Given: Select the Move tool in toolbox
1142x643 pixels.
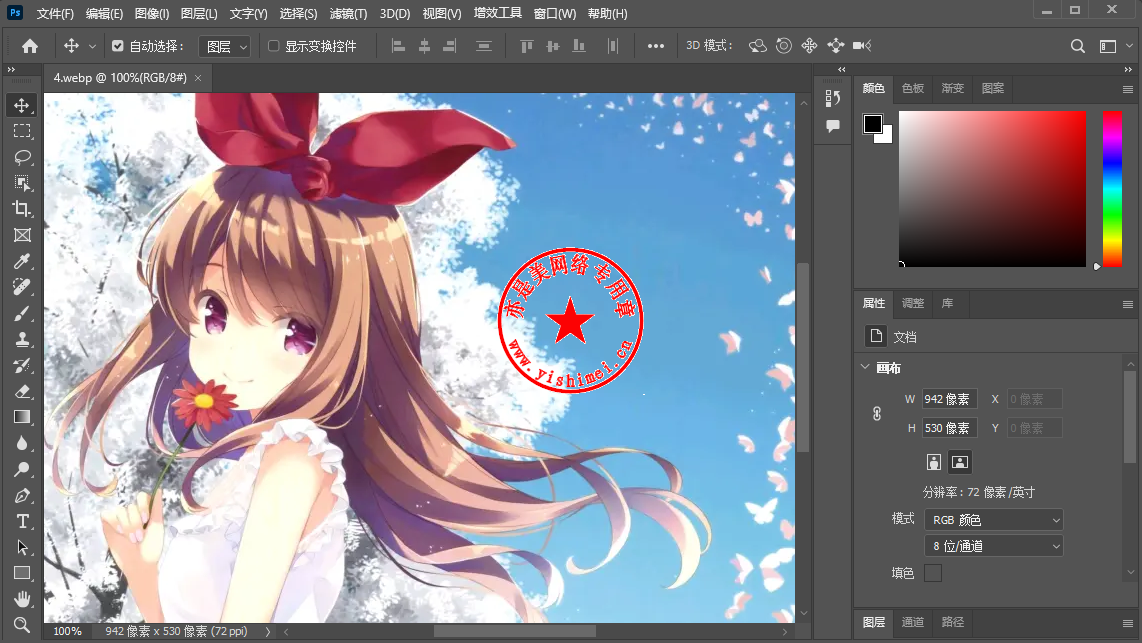Looking at the screenshot, I should coord(22,106).
